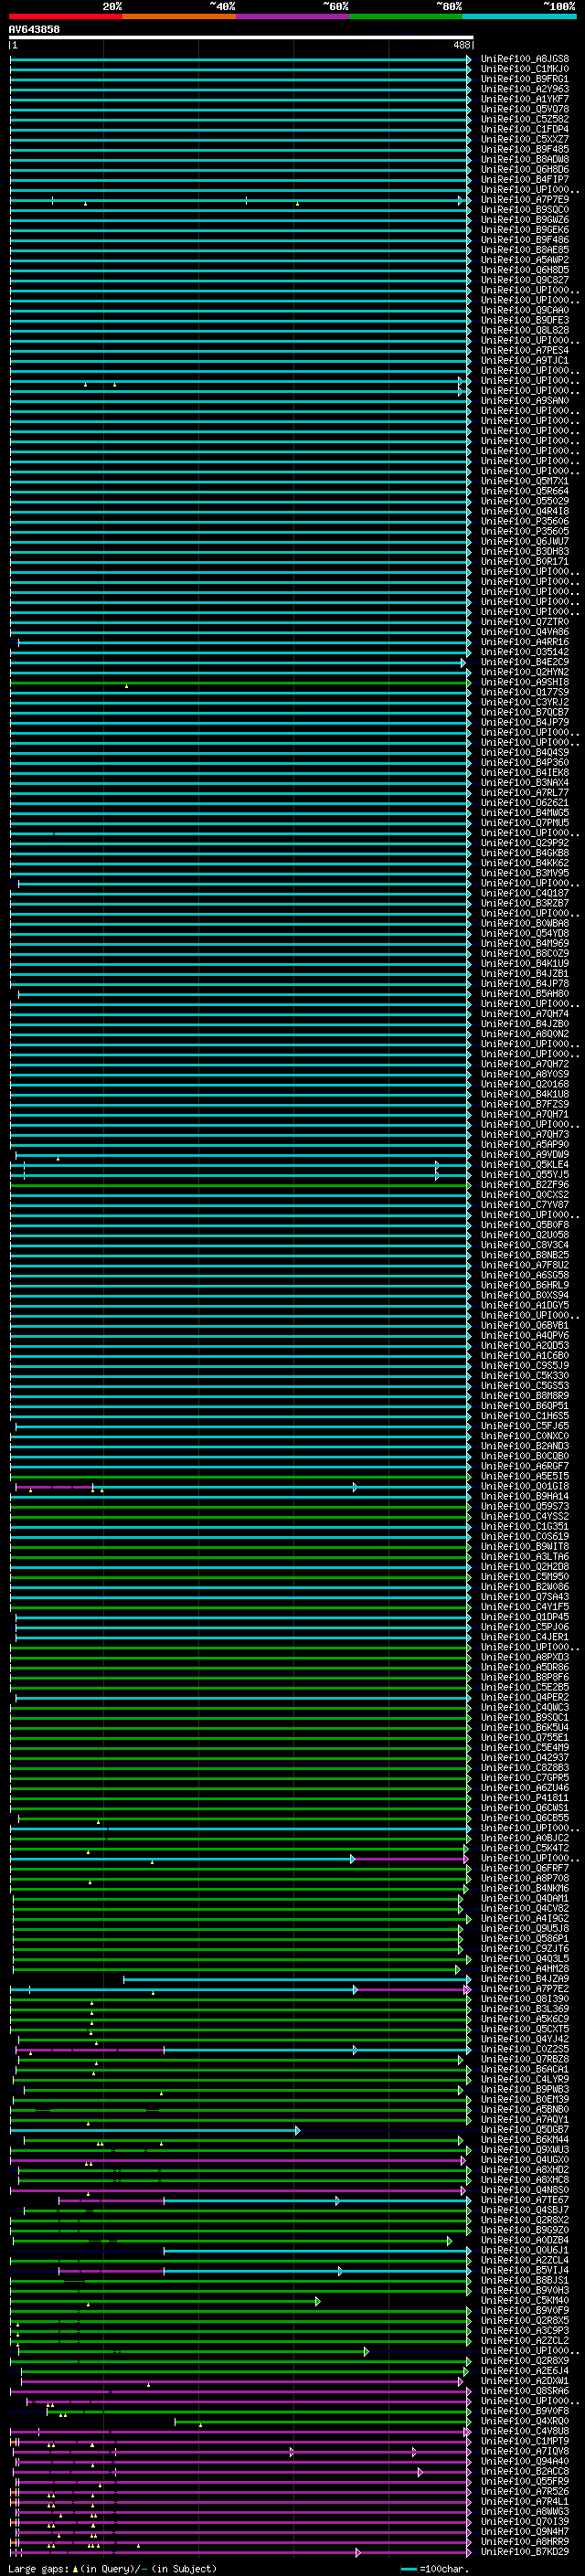Click the UniRef100_A7P7E9 alignment arrowhead
Screen dimensions: 585x2576
coord(461,200)
